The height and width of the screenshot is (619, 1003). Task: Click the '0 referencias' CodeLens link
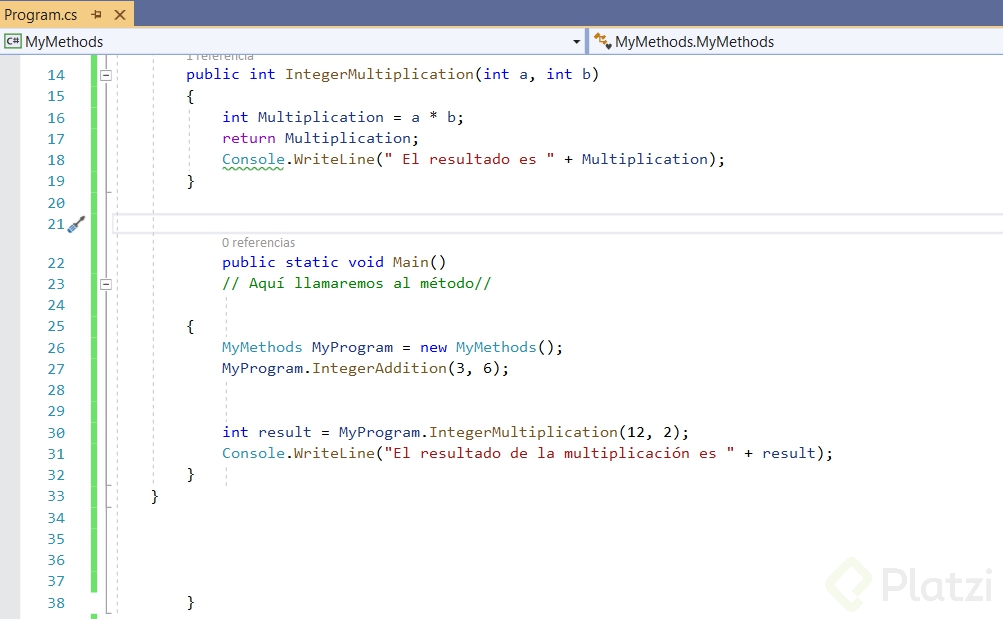258,242
